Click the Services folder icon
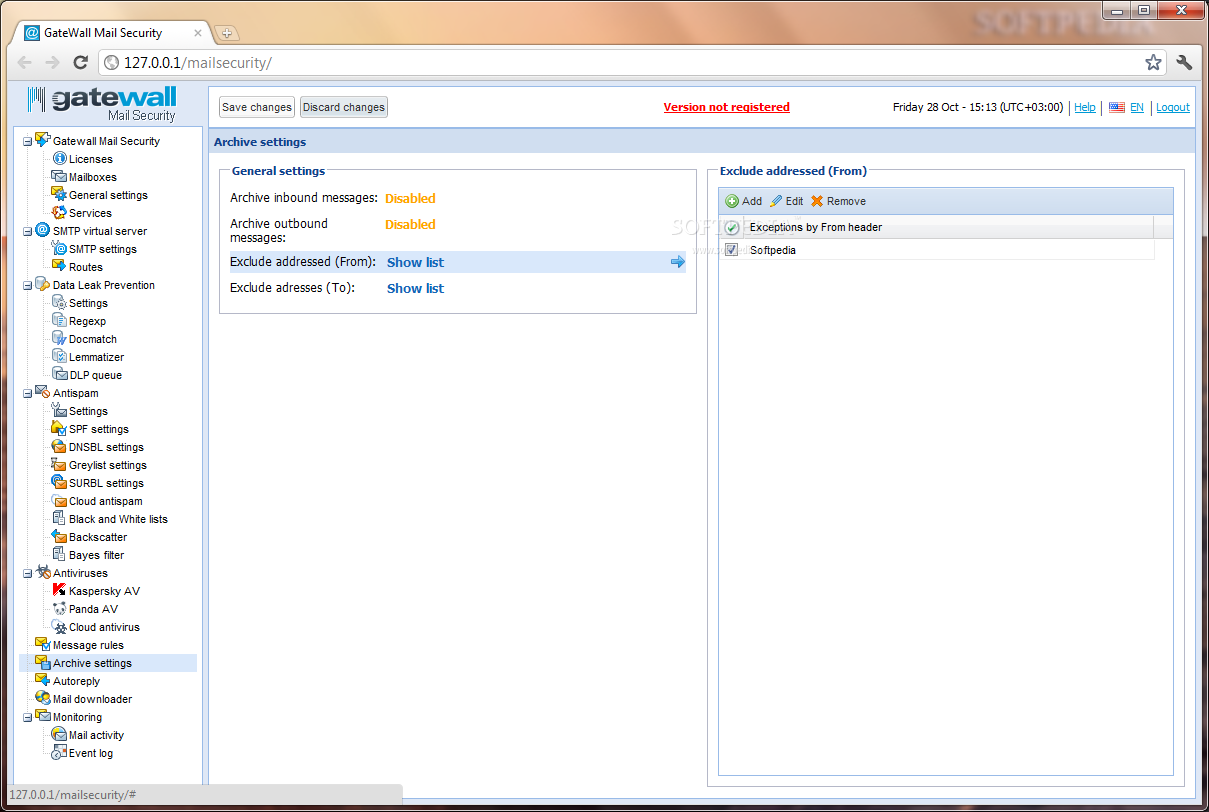 60,213
